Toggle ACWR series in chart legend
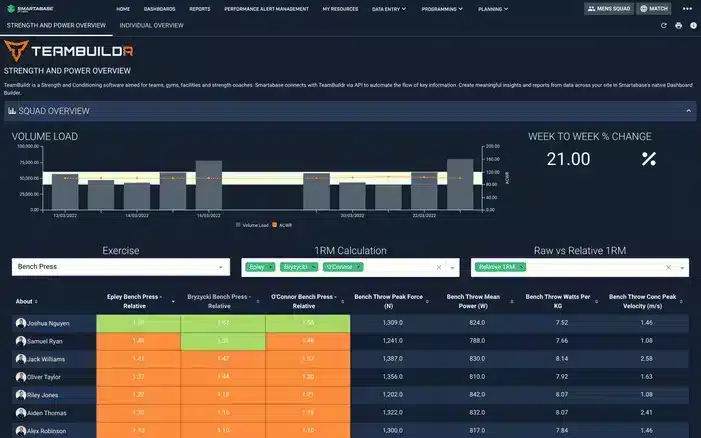 [x=282, y=225]
